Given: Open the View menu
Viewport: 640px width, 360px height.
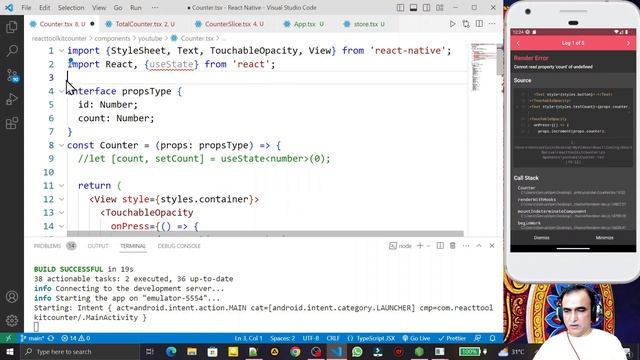Looking at the screenshot, I should [x=99, y=8].
